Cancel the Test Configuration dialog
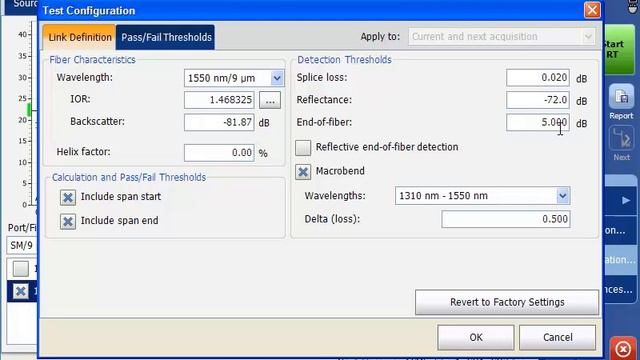 tap(557, 337)
